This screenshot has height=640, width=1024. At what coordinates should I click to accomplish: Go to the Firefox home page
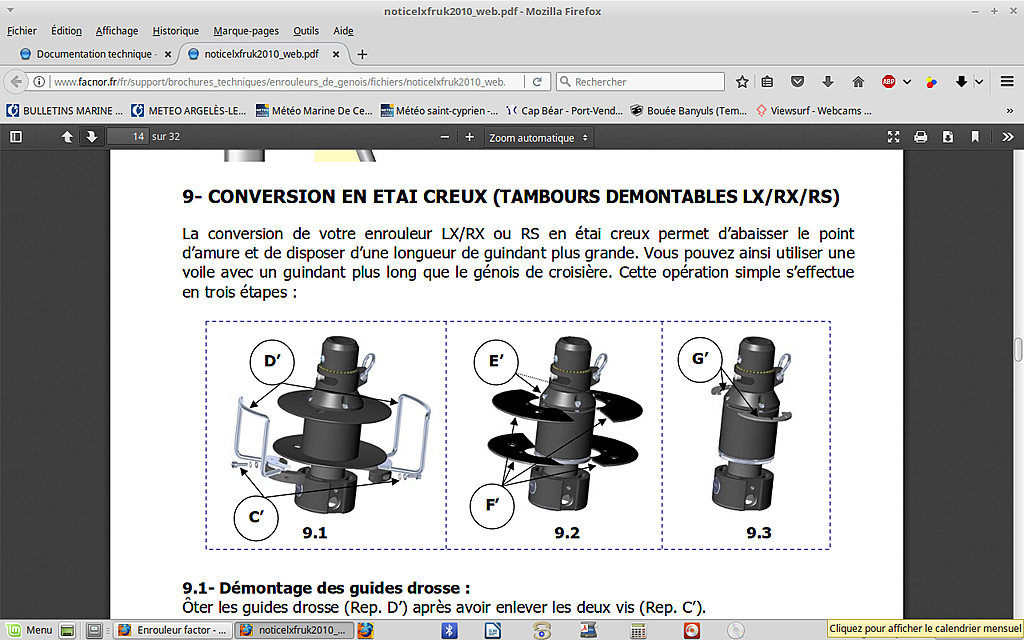click(858, 82)
